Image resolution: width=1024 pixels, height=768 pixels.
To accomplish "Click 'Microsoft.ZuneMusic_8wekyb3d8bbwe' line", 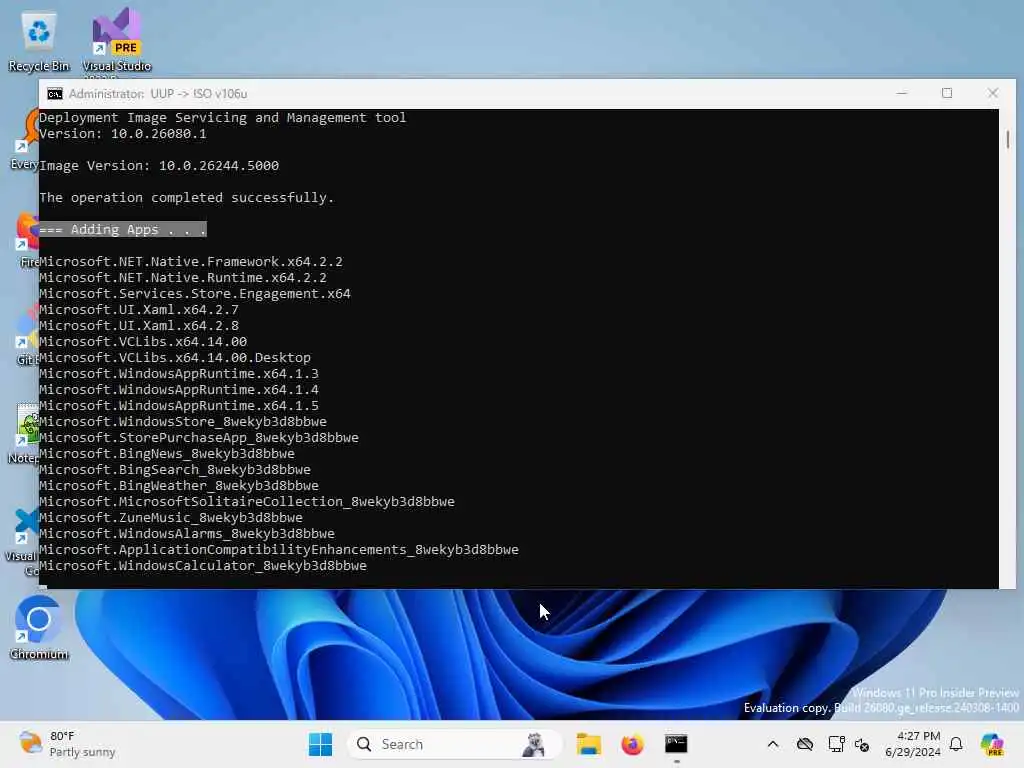I will tap(171, 518).
